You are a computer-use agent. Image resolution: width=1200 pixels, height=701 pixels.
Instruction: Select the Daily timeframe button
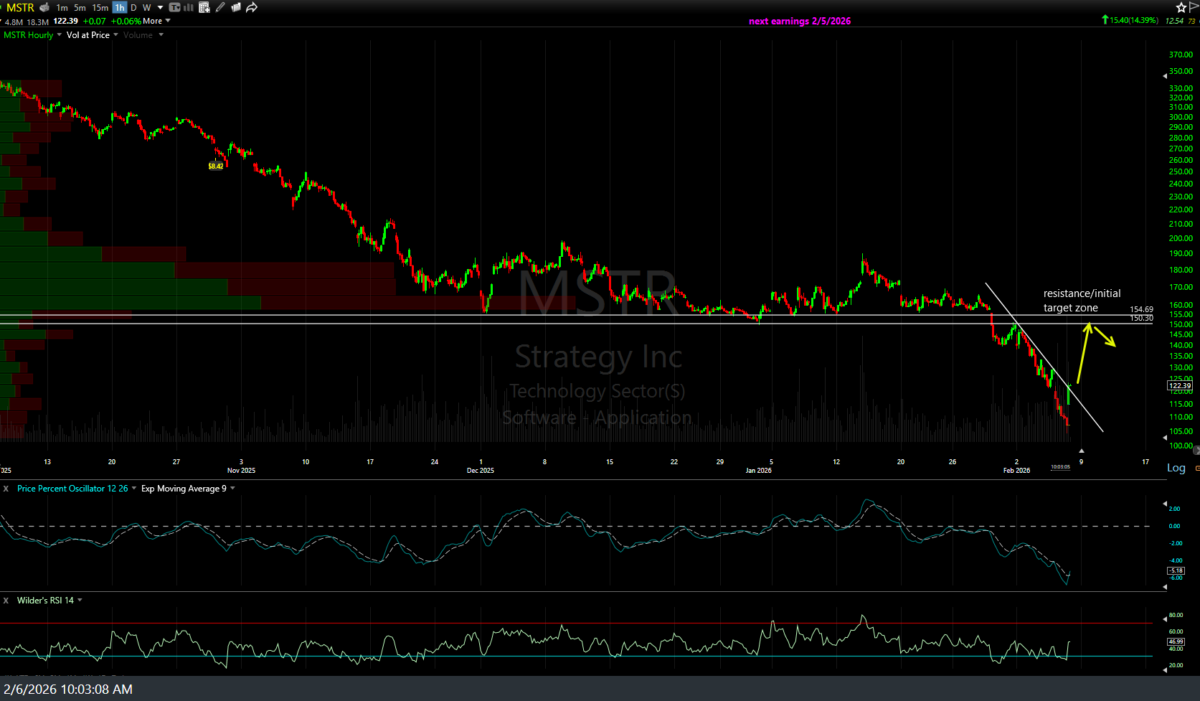click(x=134, y=7)
